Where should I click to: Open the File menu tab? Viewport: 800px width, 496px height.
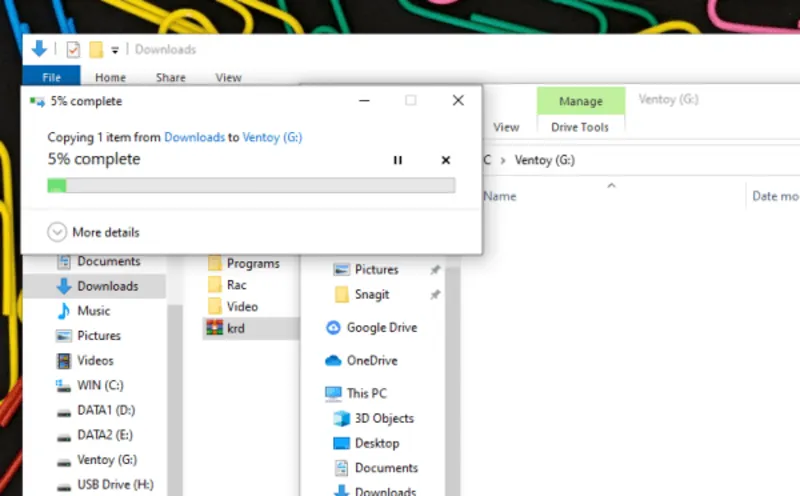(x=52, y=77)
